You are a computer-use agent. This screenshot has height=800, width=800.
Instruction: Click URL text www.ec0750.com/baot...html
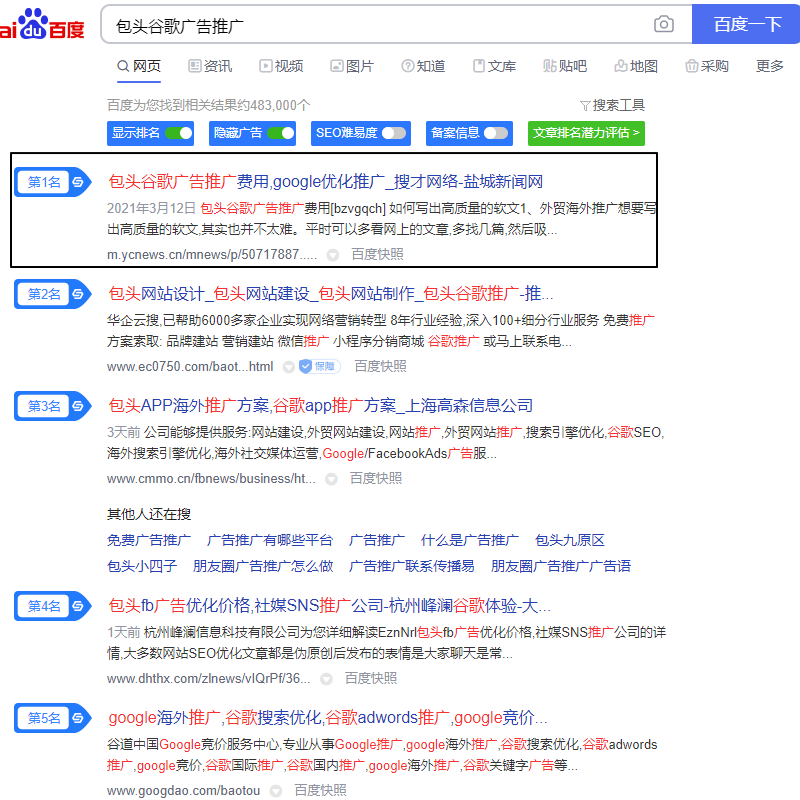click(x=190, y=367)
